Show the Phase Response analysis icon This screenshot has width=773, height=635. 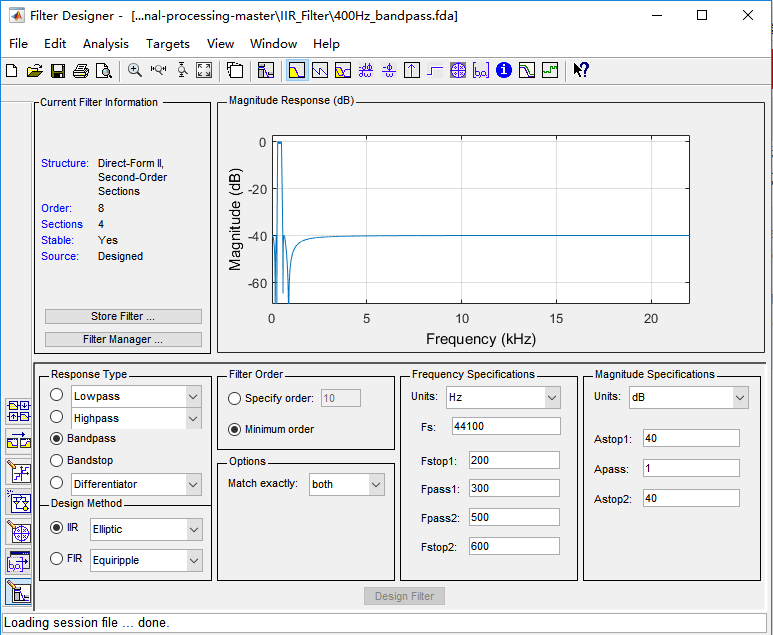[x=320, y=71]
